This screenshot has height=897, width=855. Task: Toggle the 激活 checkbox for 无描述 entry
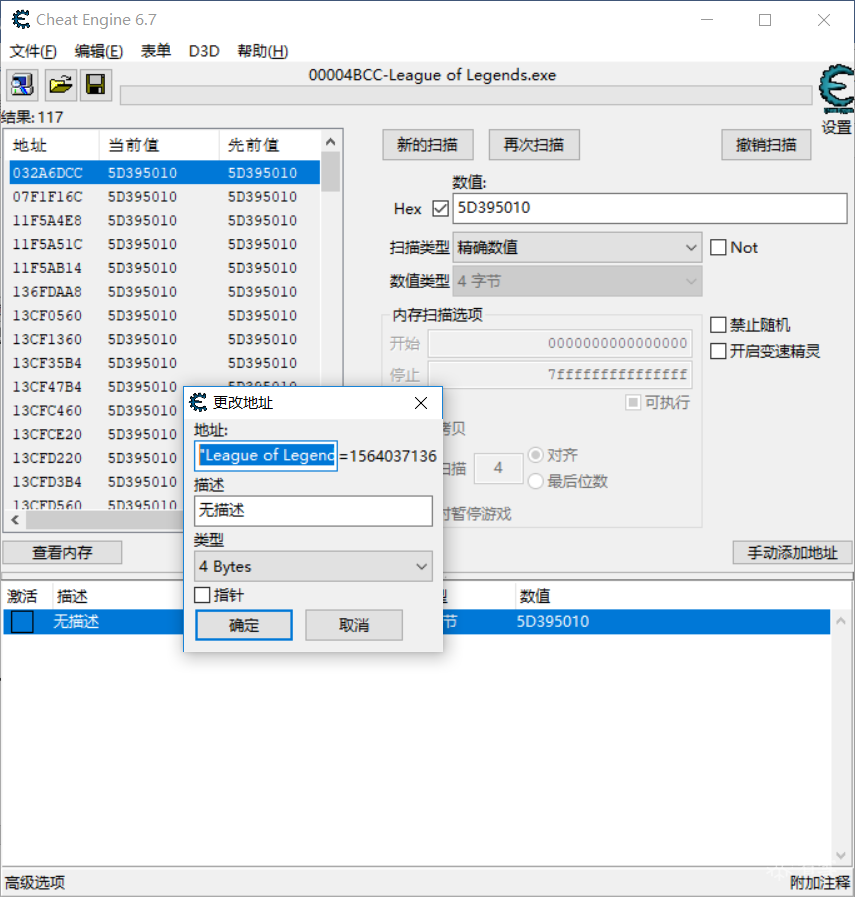[22, 622]
